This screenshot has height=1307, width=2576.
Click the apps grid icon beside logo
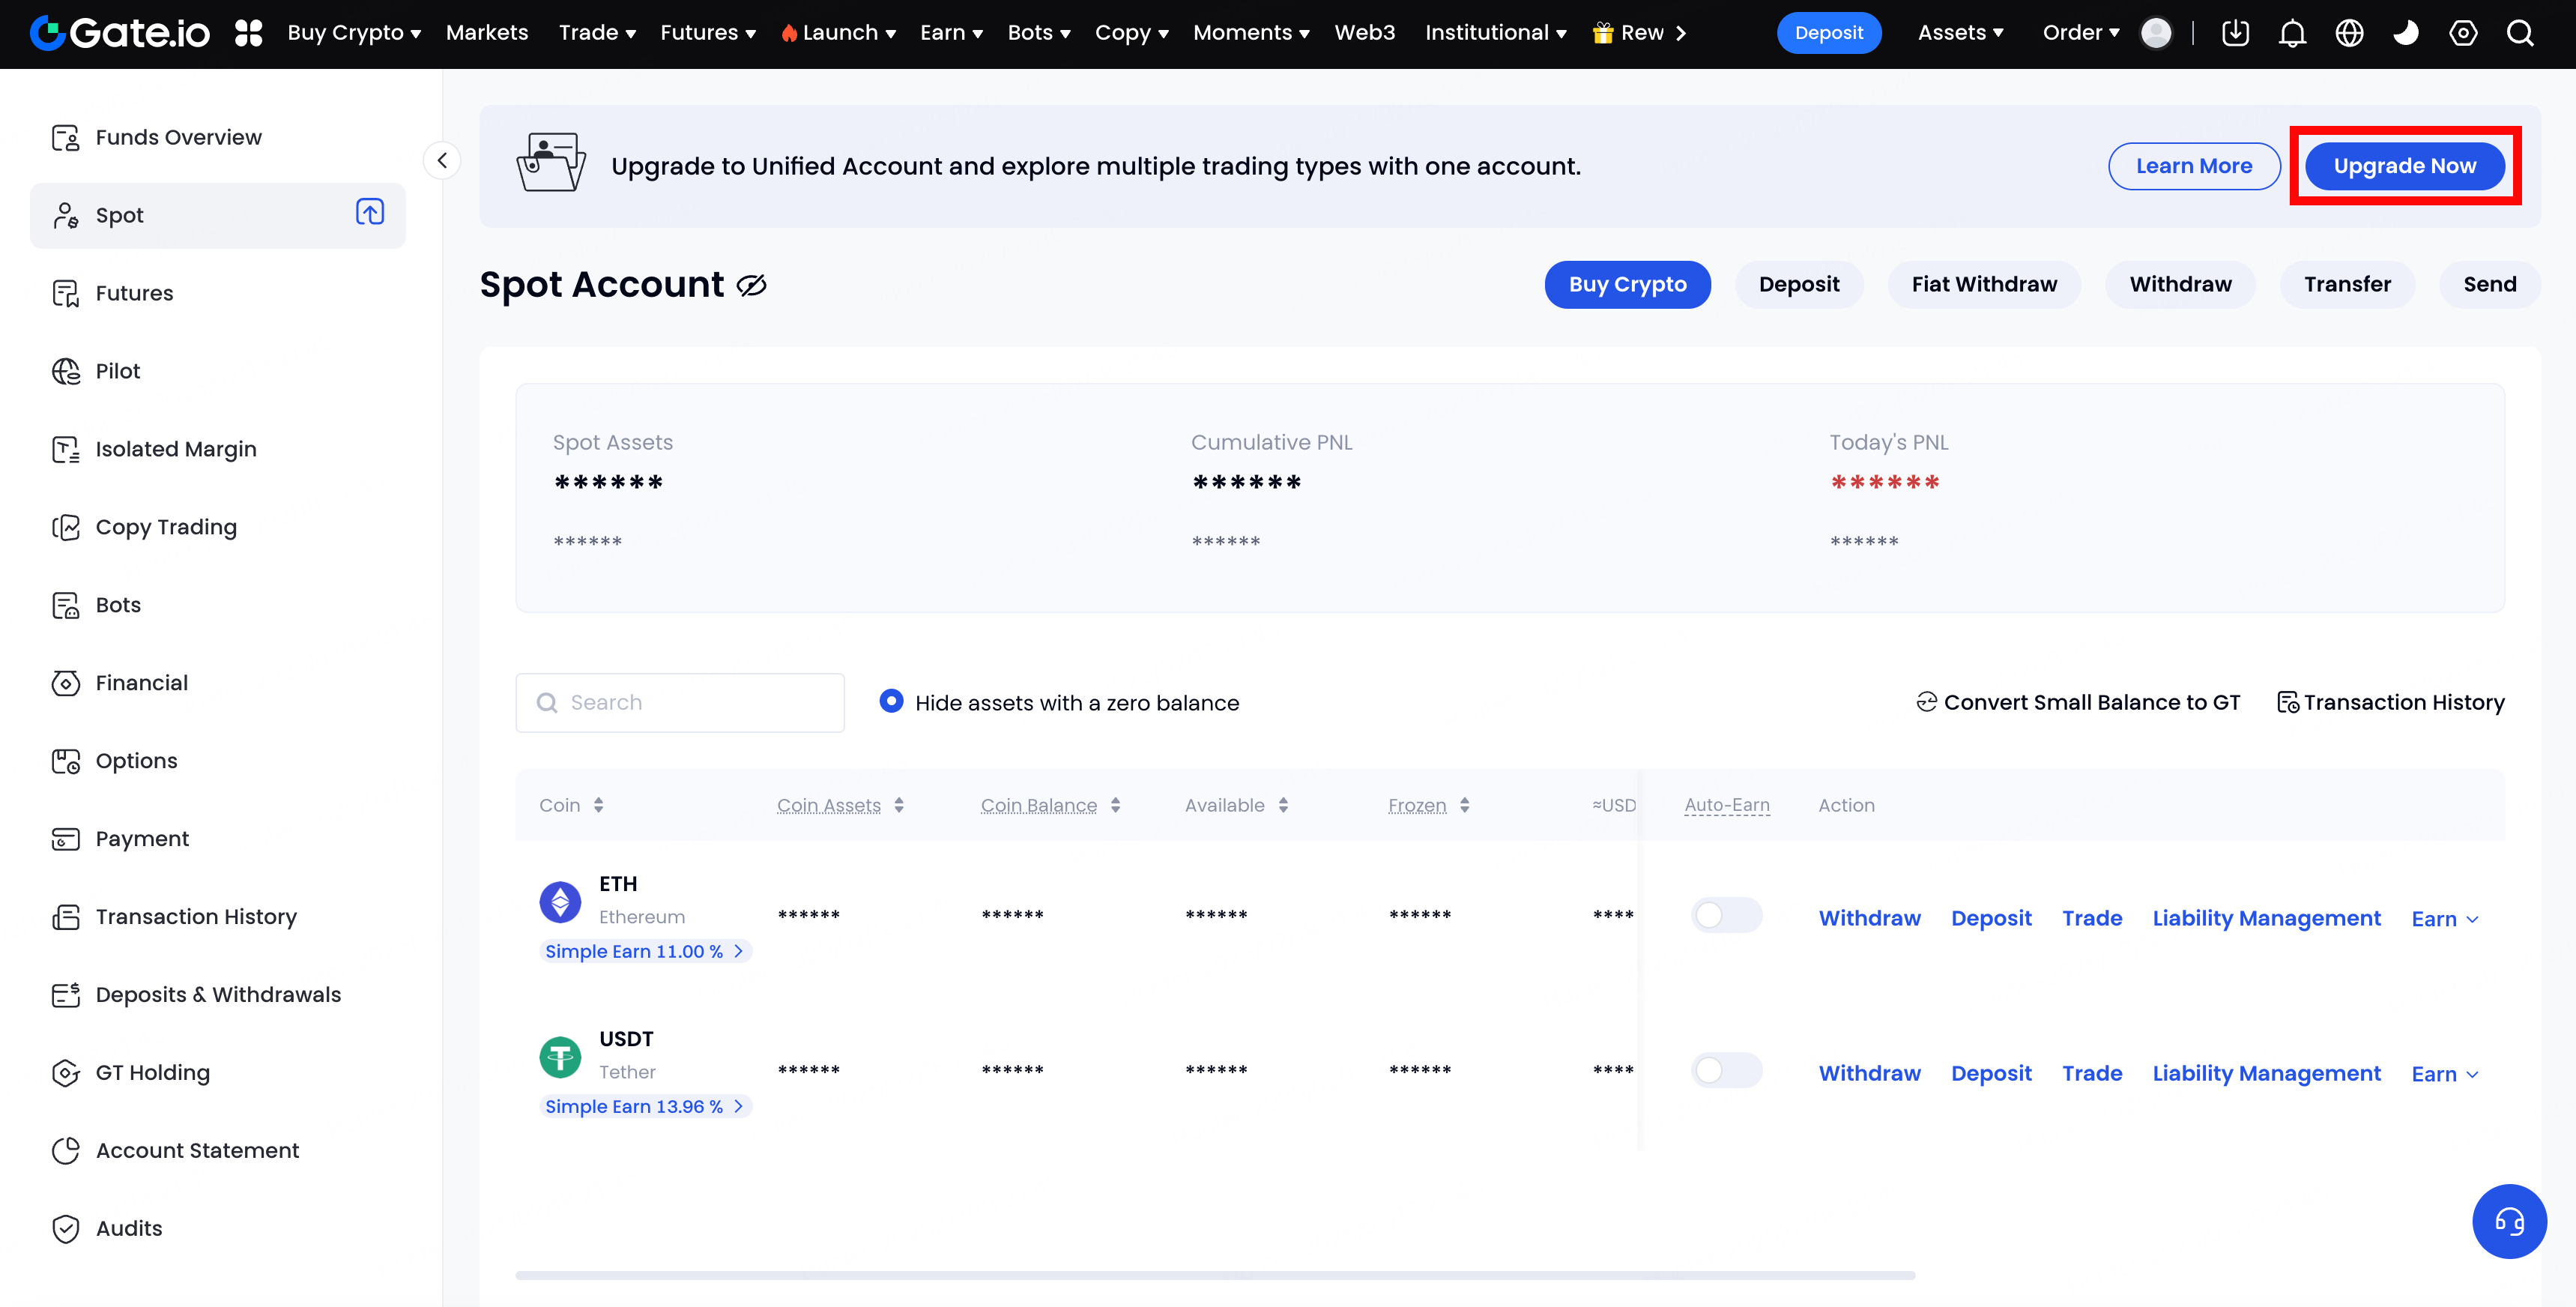click(248, 33)
